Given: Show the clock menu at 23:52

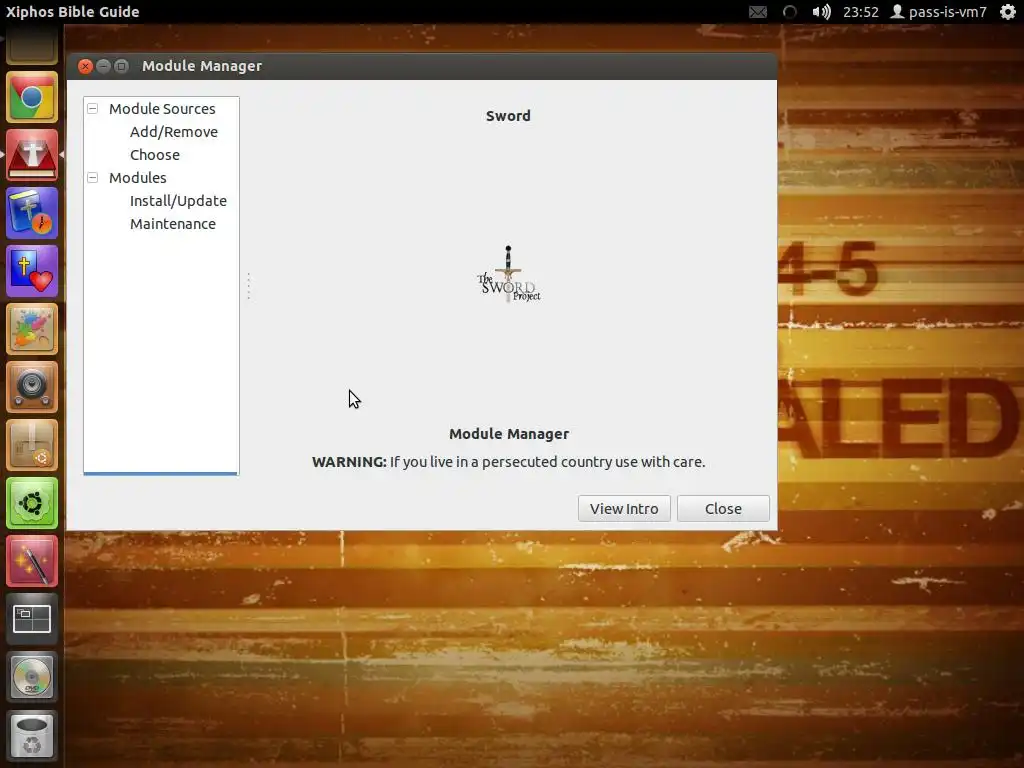Looking at the screenshot, I should [x=860, y=12].
